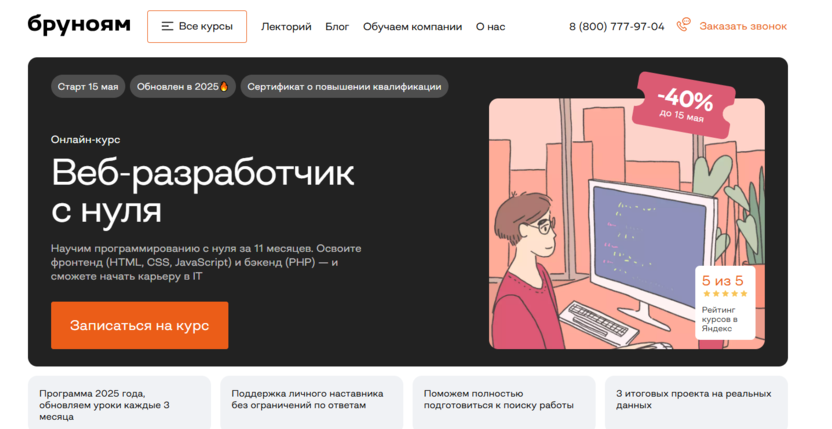
Task: Click the Онлайн-курс label
Action: (85, 140)
